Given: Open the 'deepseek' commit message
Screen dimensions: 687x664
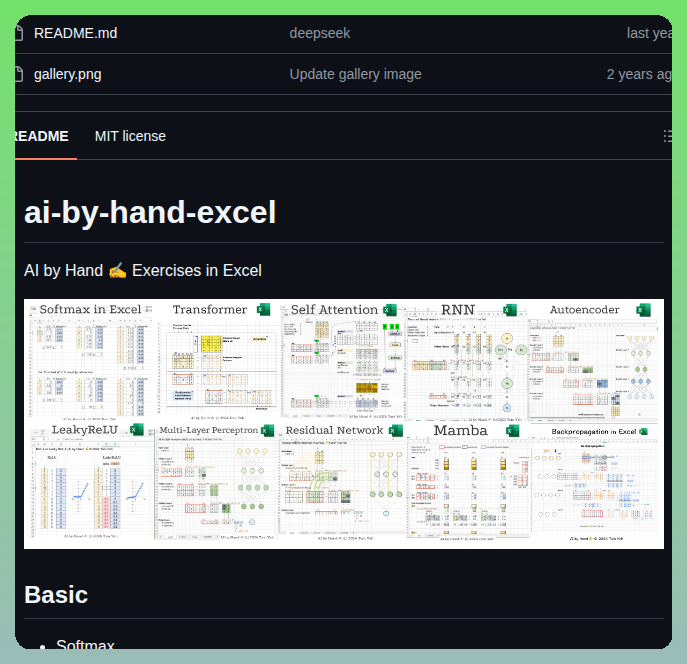Looking at the screenshot, I should pos(320,33).
